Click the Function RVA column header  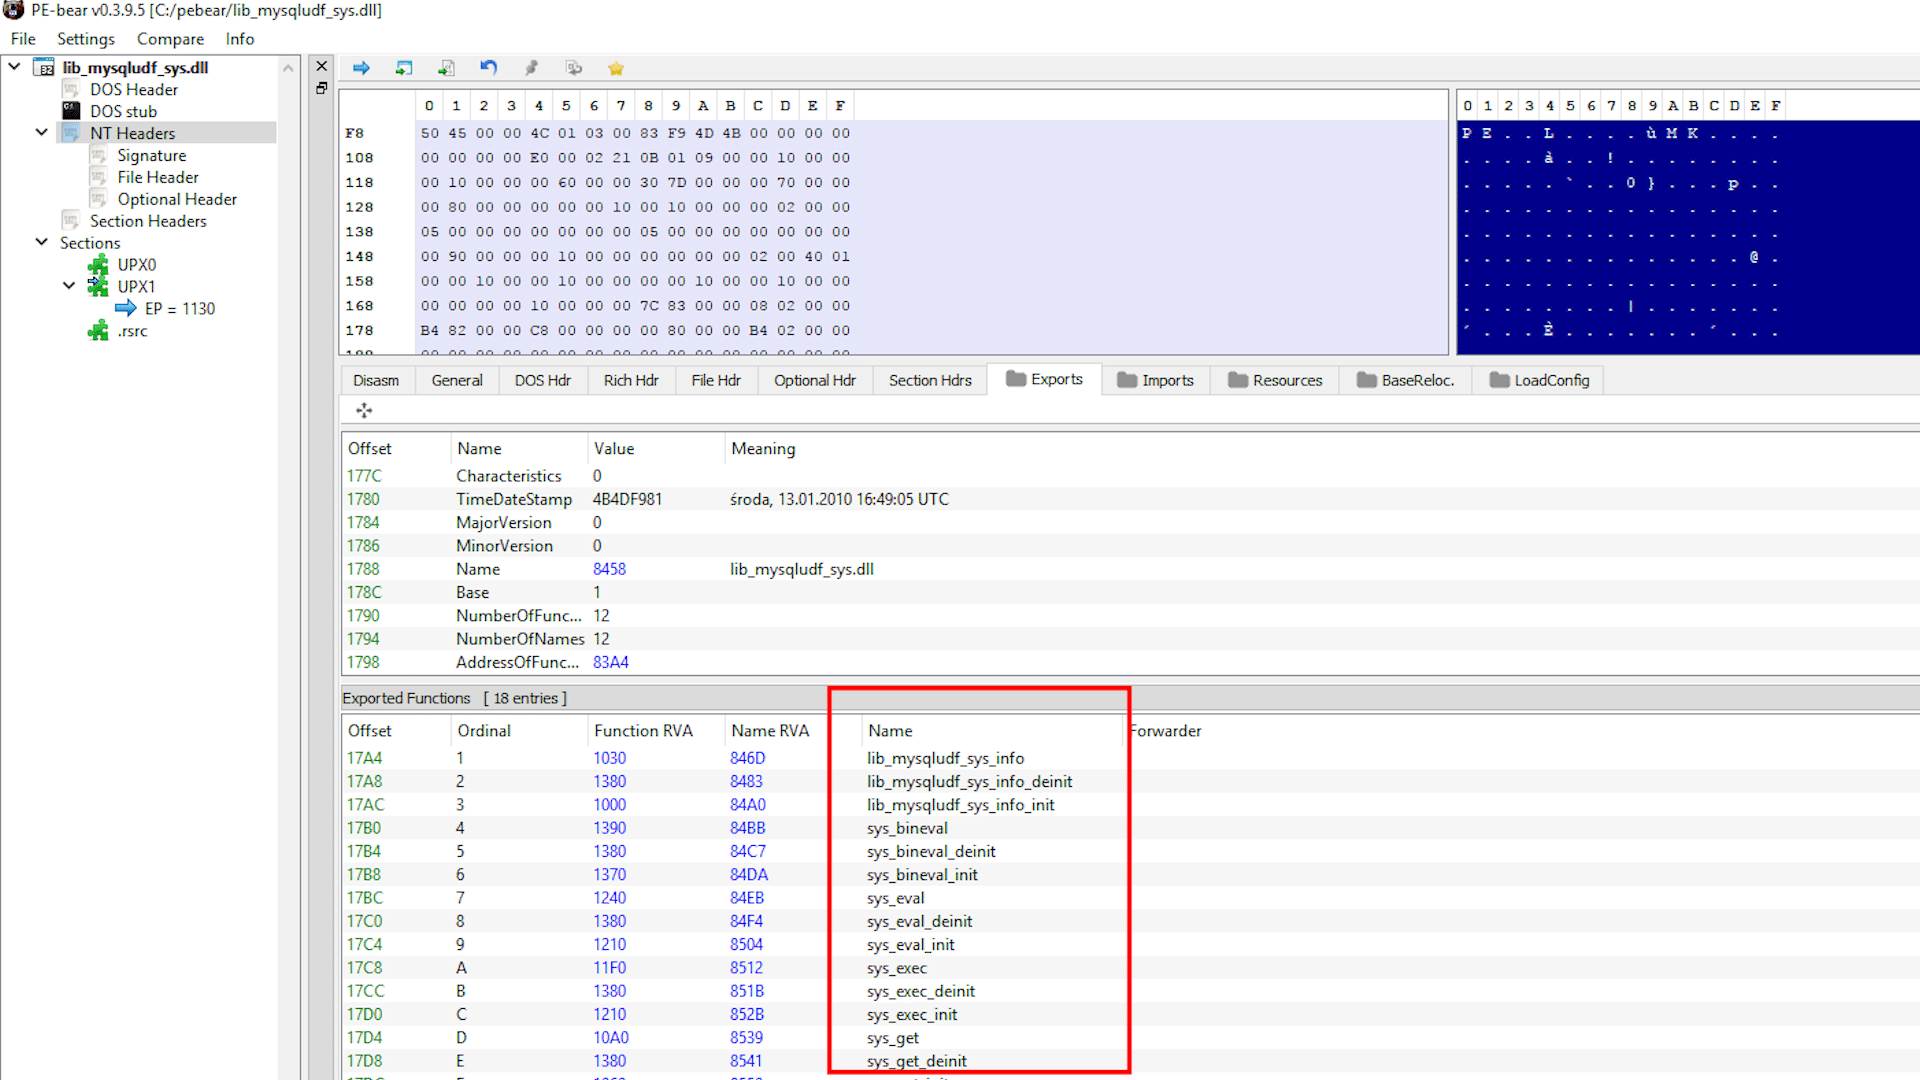655,731
